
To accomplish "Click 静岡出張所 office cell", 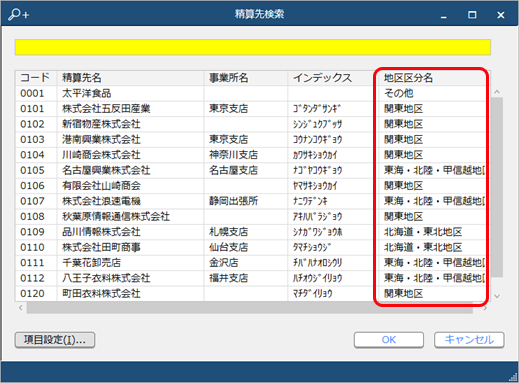I will pos(246,201).
